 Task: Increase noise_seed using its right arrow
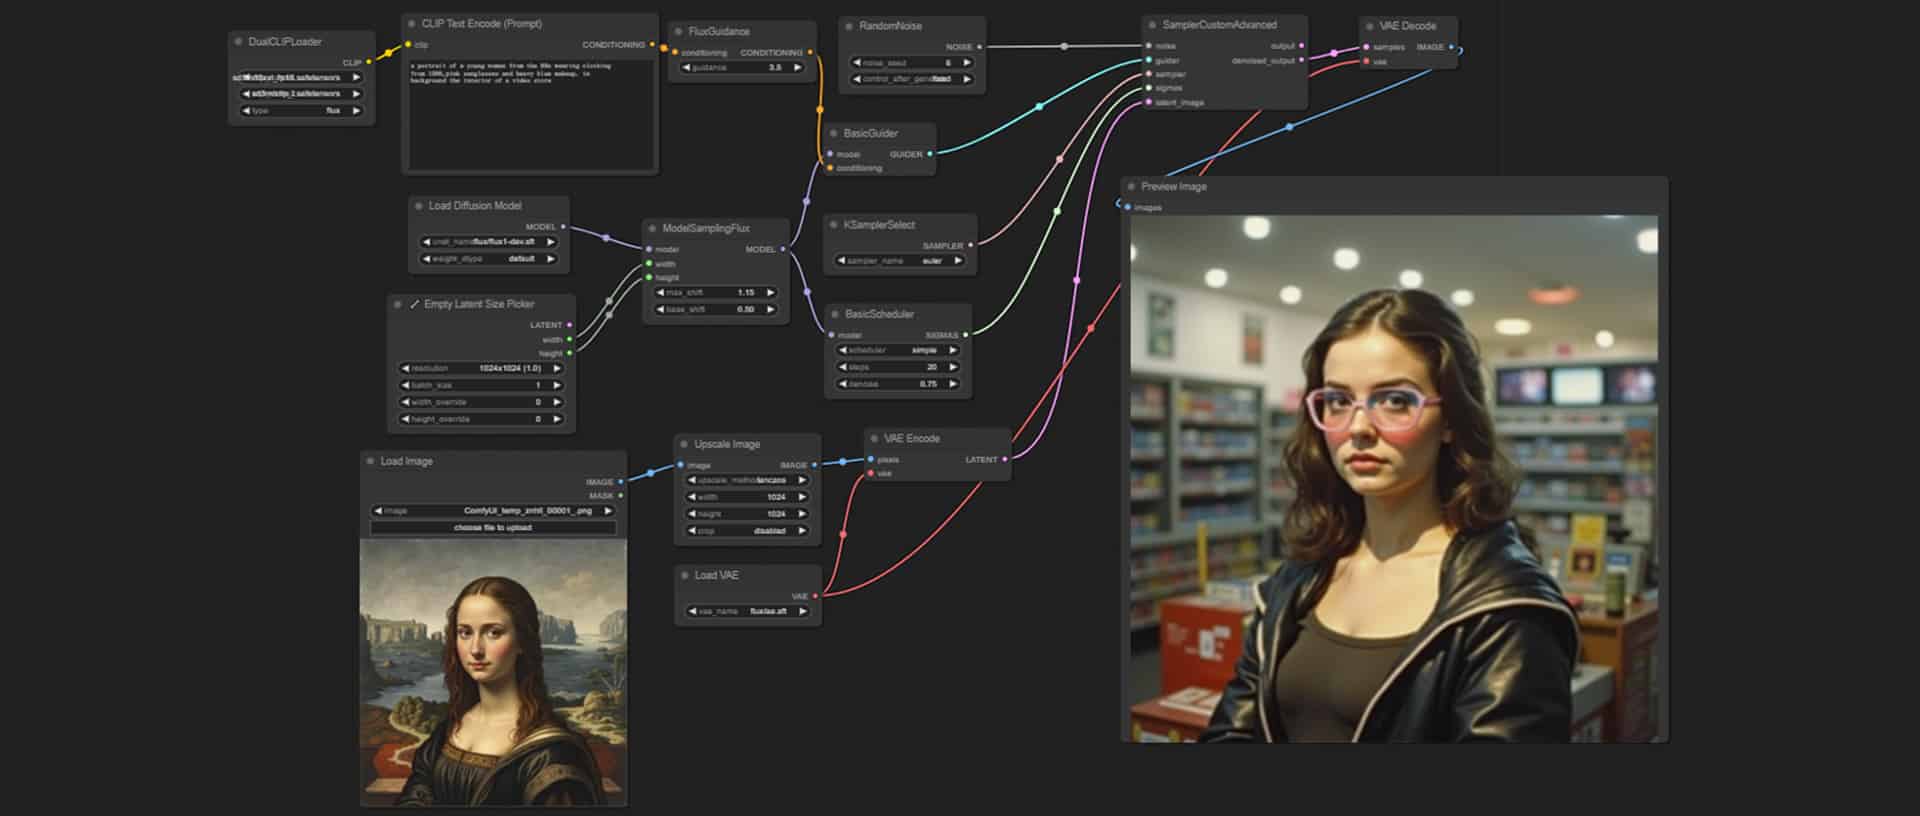967,63
